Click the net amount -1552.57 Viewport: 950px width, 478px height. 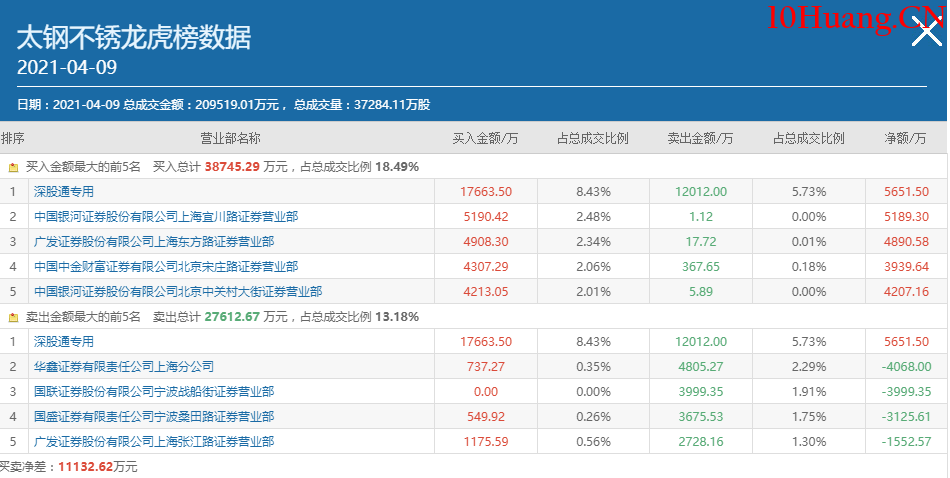point(906,442)
